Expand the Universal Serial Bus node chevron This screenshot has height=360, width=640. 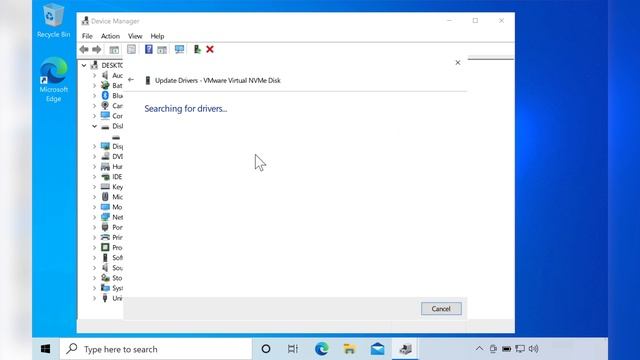(x=94, y=298)
